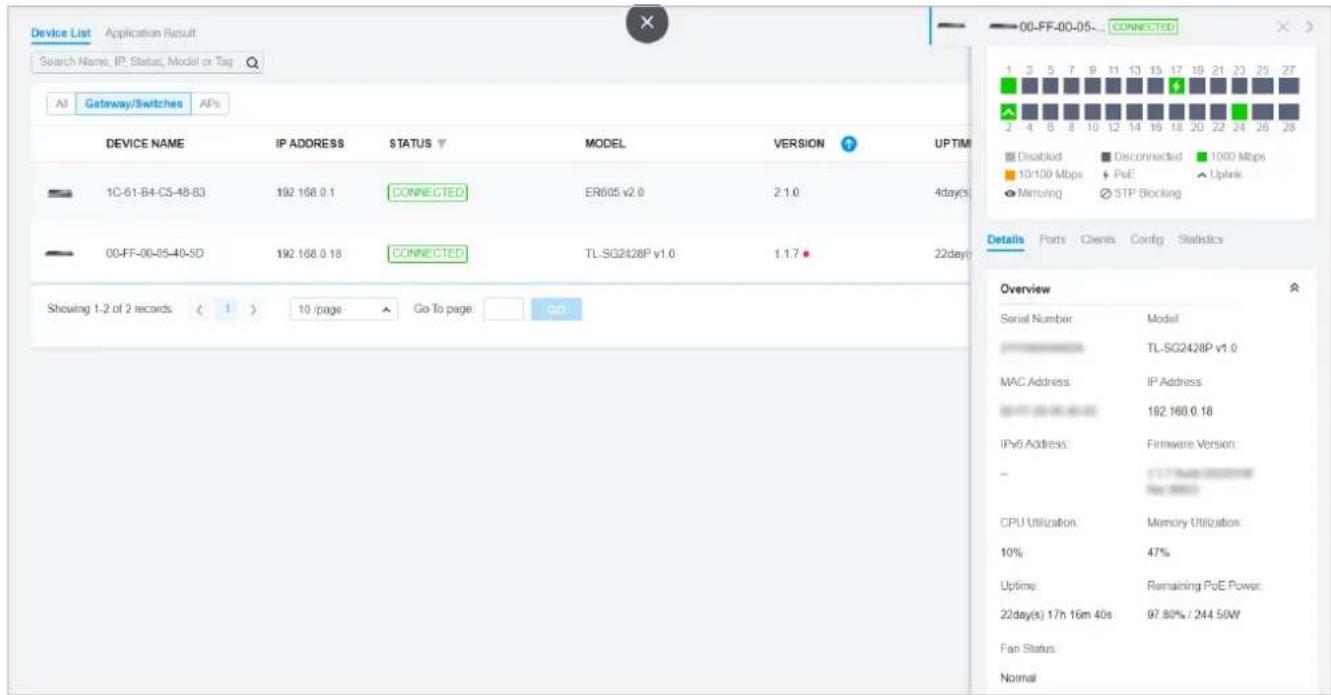Click CONNECTED badge for TL-SG2428P row

pos(426,254)
